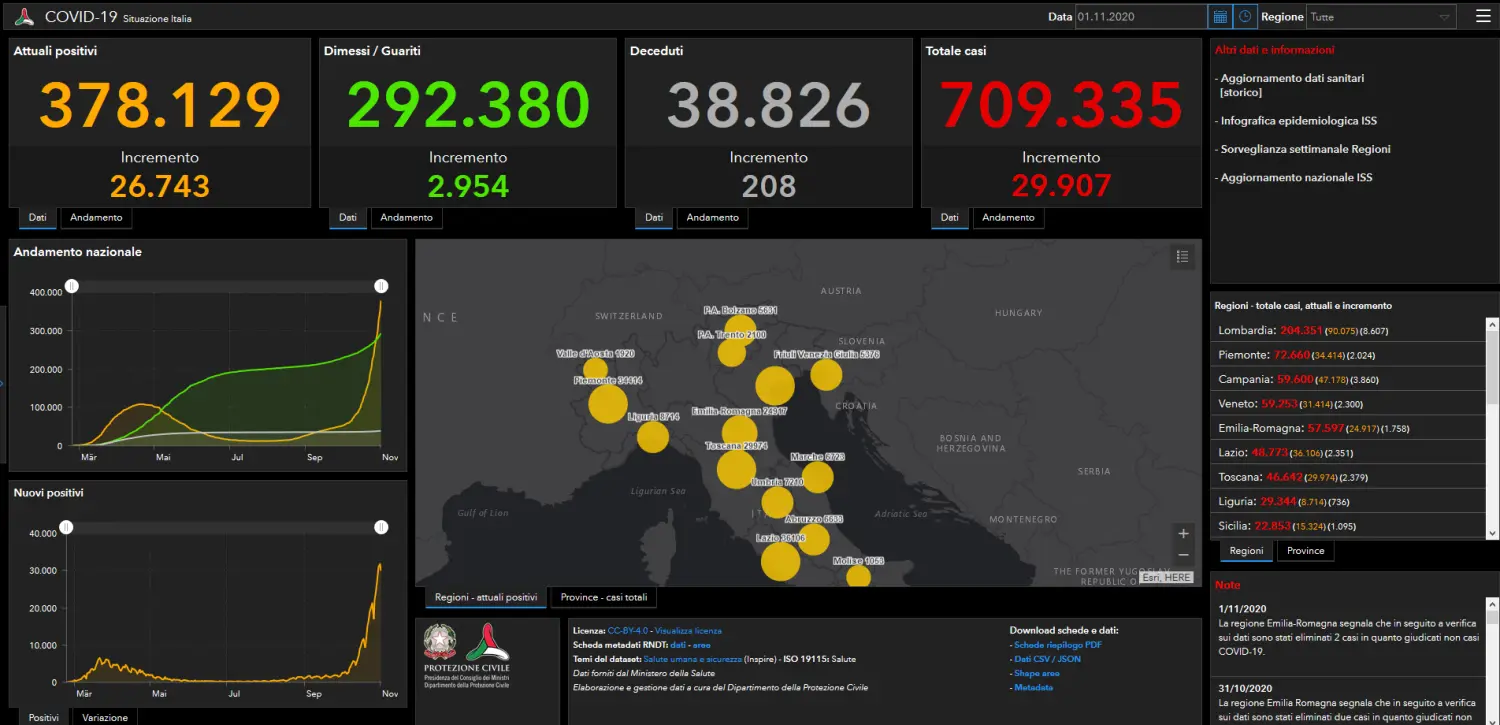
Task: Download data via the Dati CSV / JSON link
Action: [1047, 659]
